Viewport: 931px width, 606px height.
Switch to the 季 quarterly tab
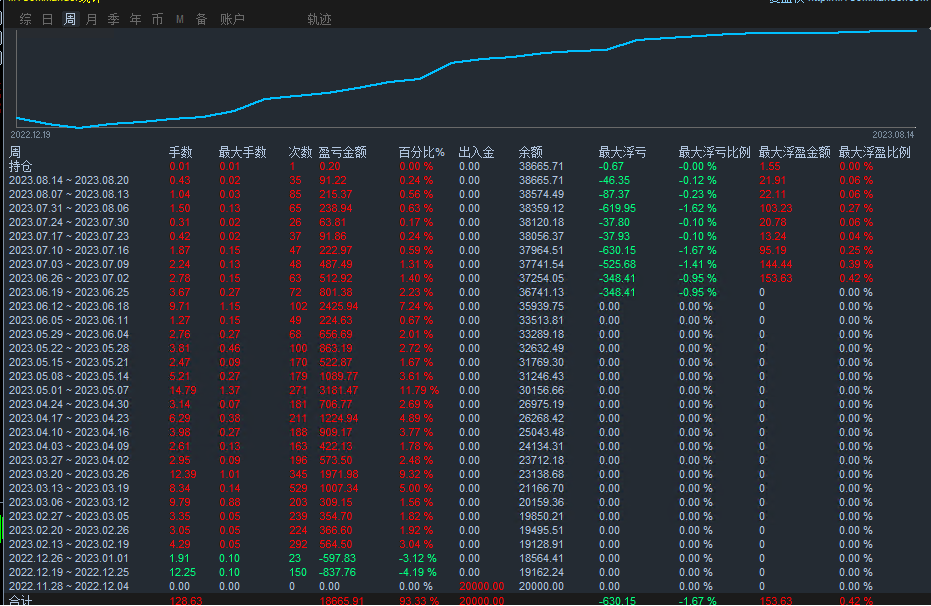pos(113,19)
